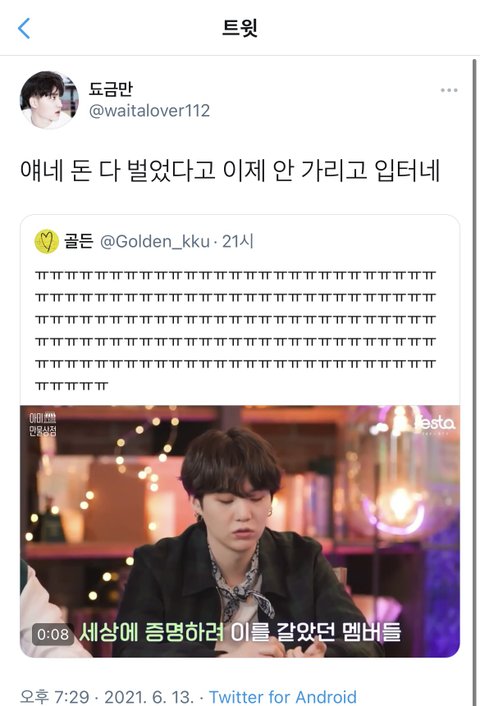Tap the video subtitle caption text
The height and width of the screenshot is (706, 480).
240,632
